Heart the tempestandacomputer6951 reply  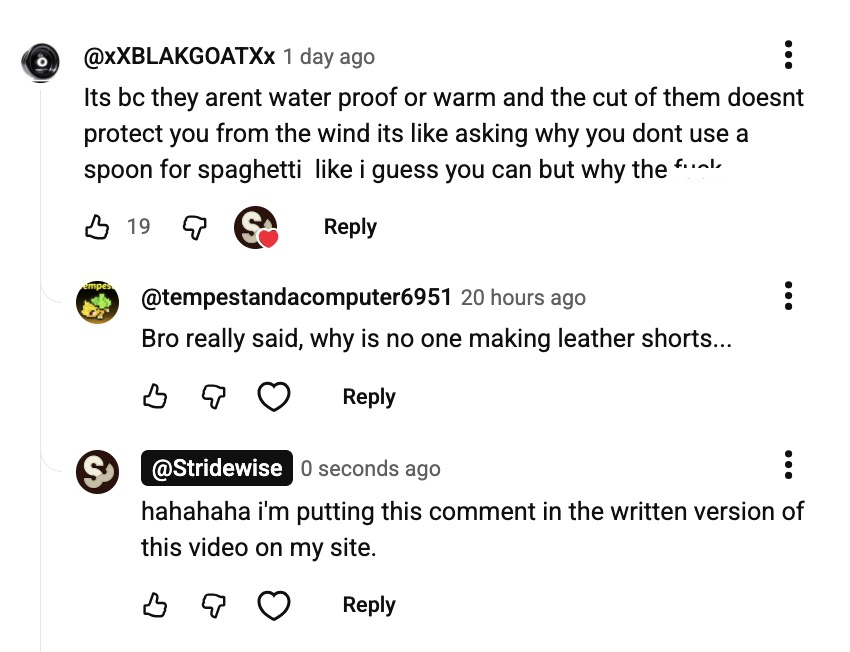point(274,397)
